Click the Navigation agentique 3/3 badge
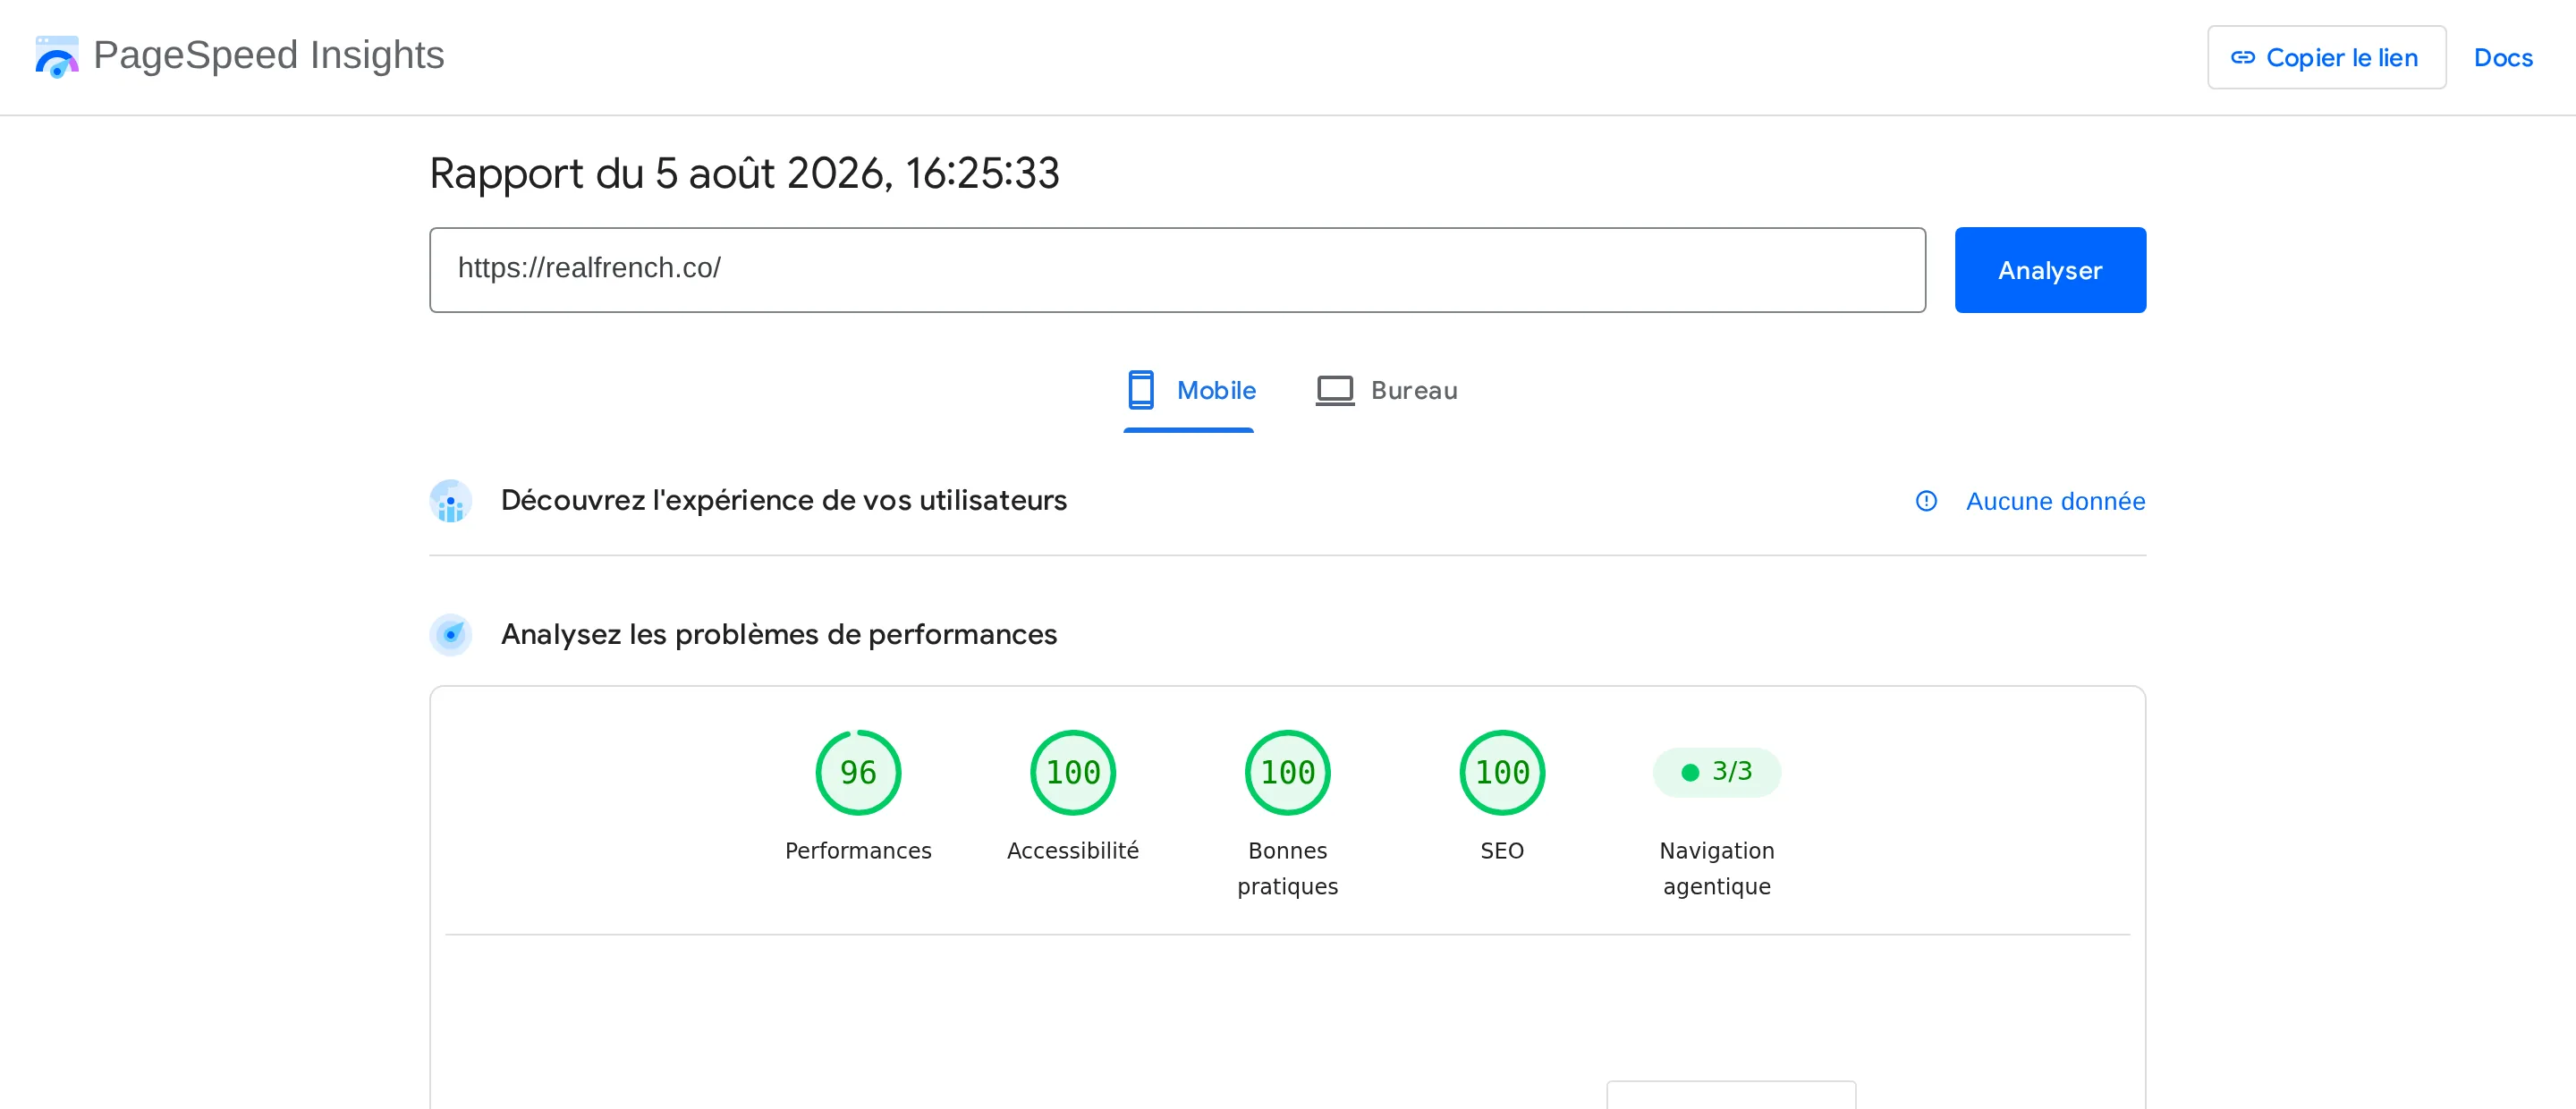 [1716, 772]
